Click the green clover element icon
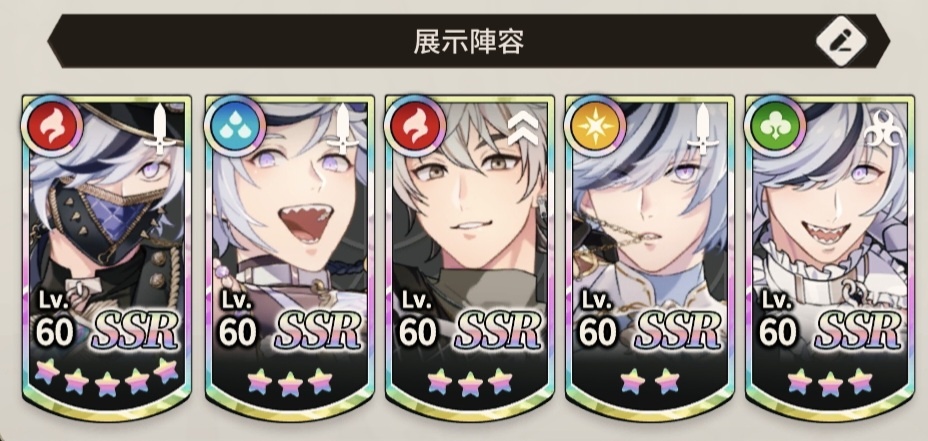Viewport: 928px width, 441px height. (x=775, y=127)
